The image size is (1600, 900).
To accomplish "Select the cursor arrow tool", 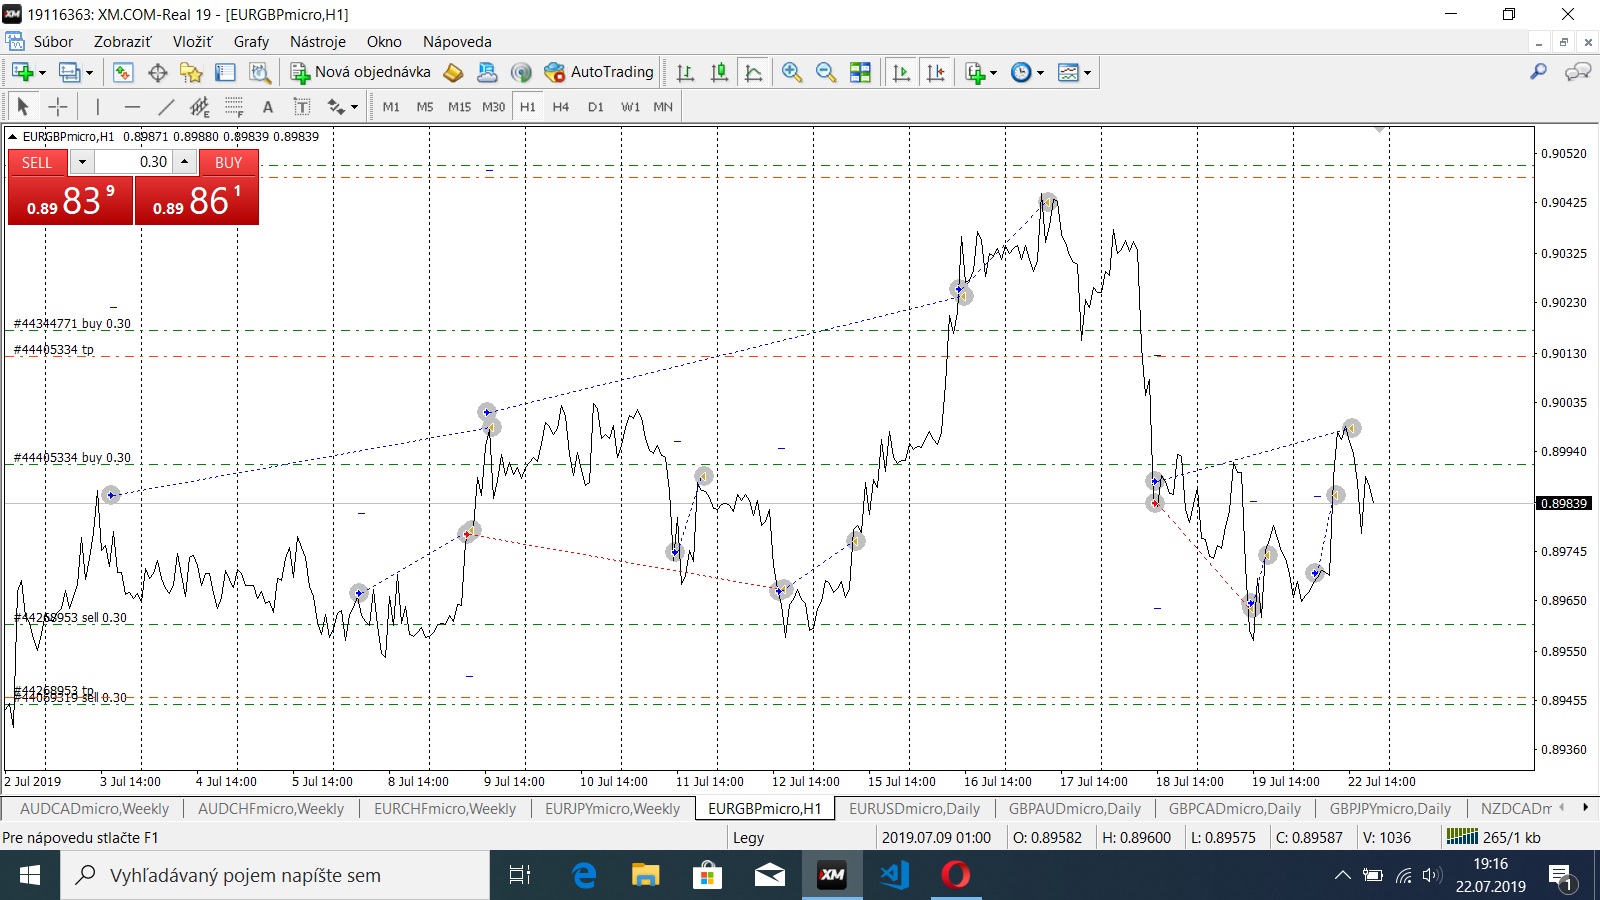I will (x=23, y=107).
